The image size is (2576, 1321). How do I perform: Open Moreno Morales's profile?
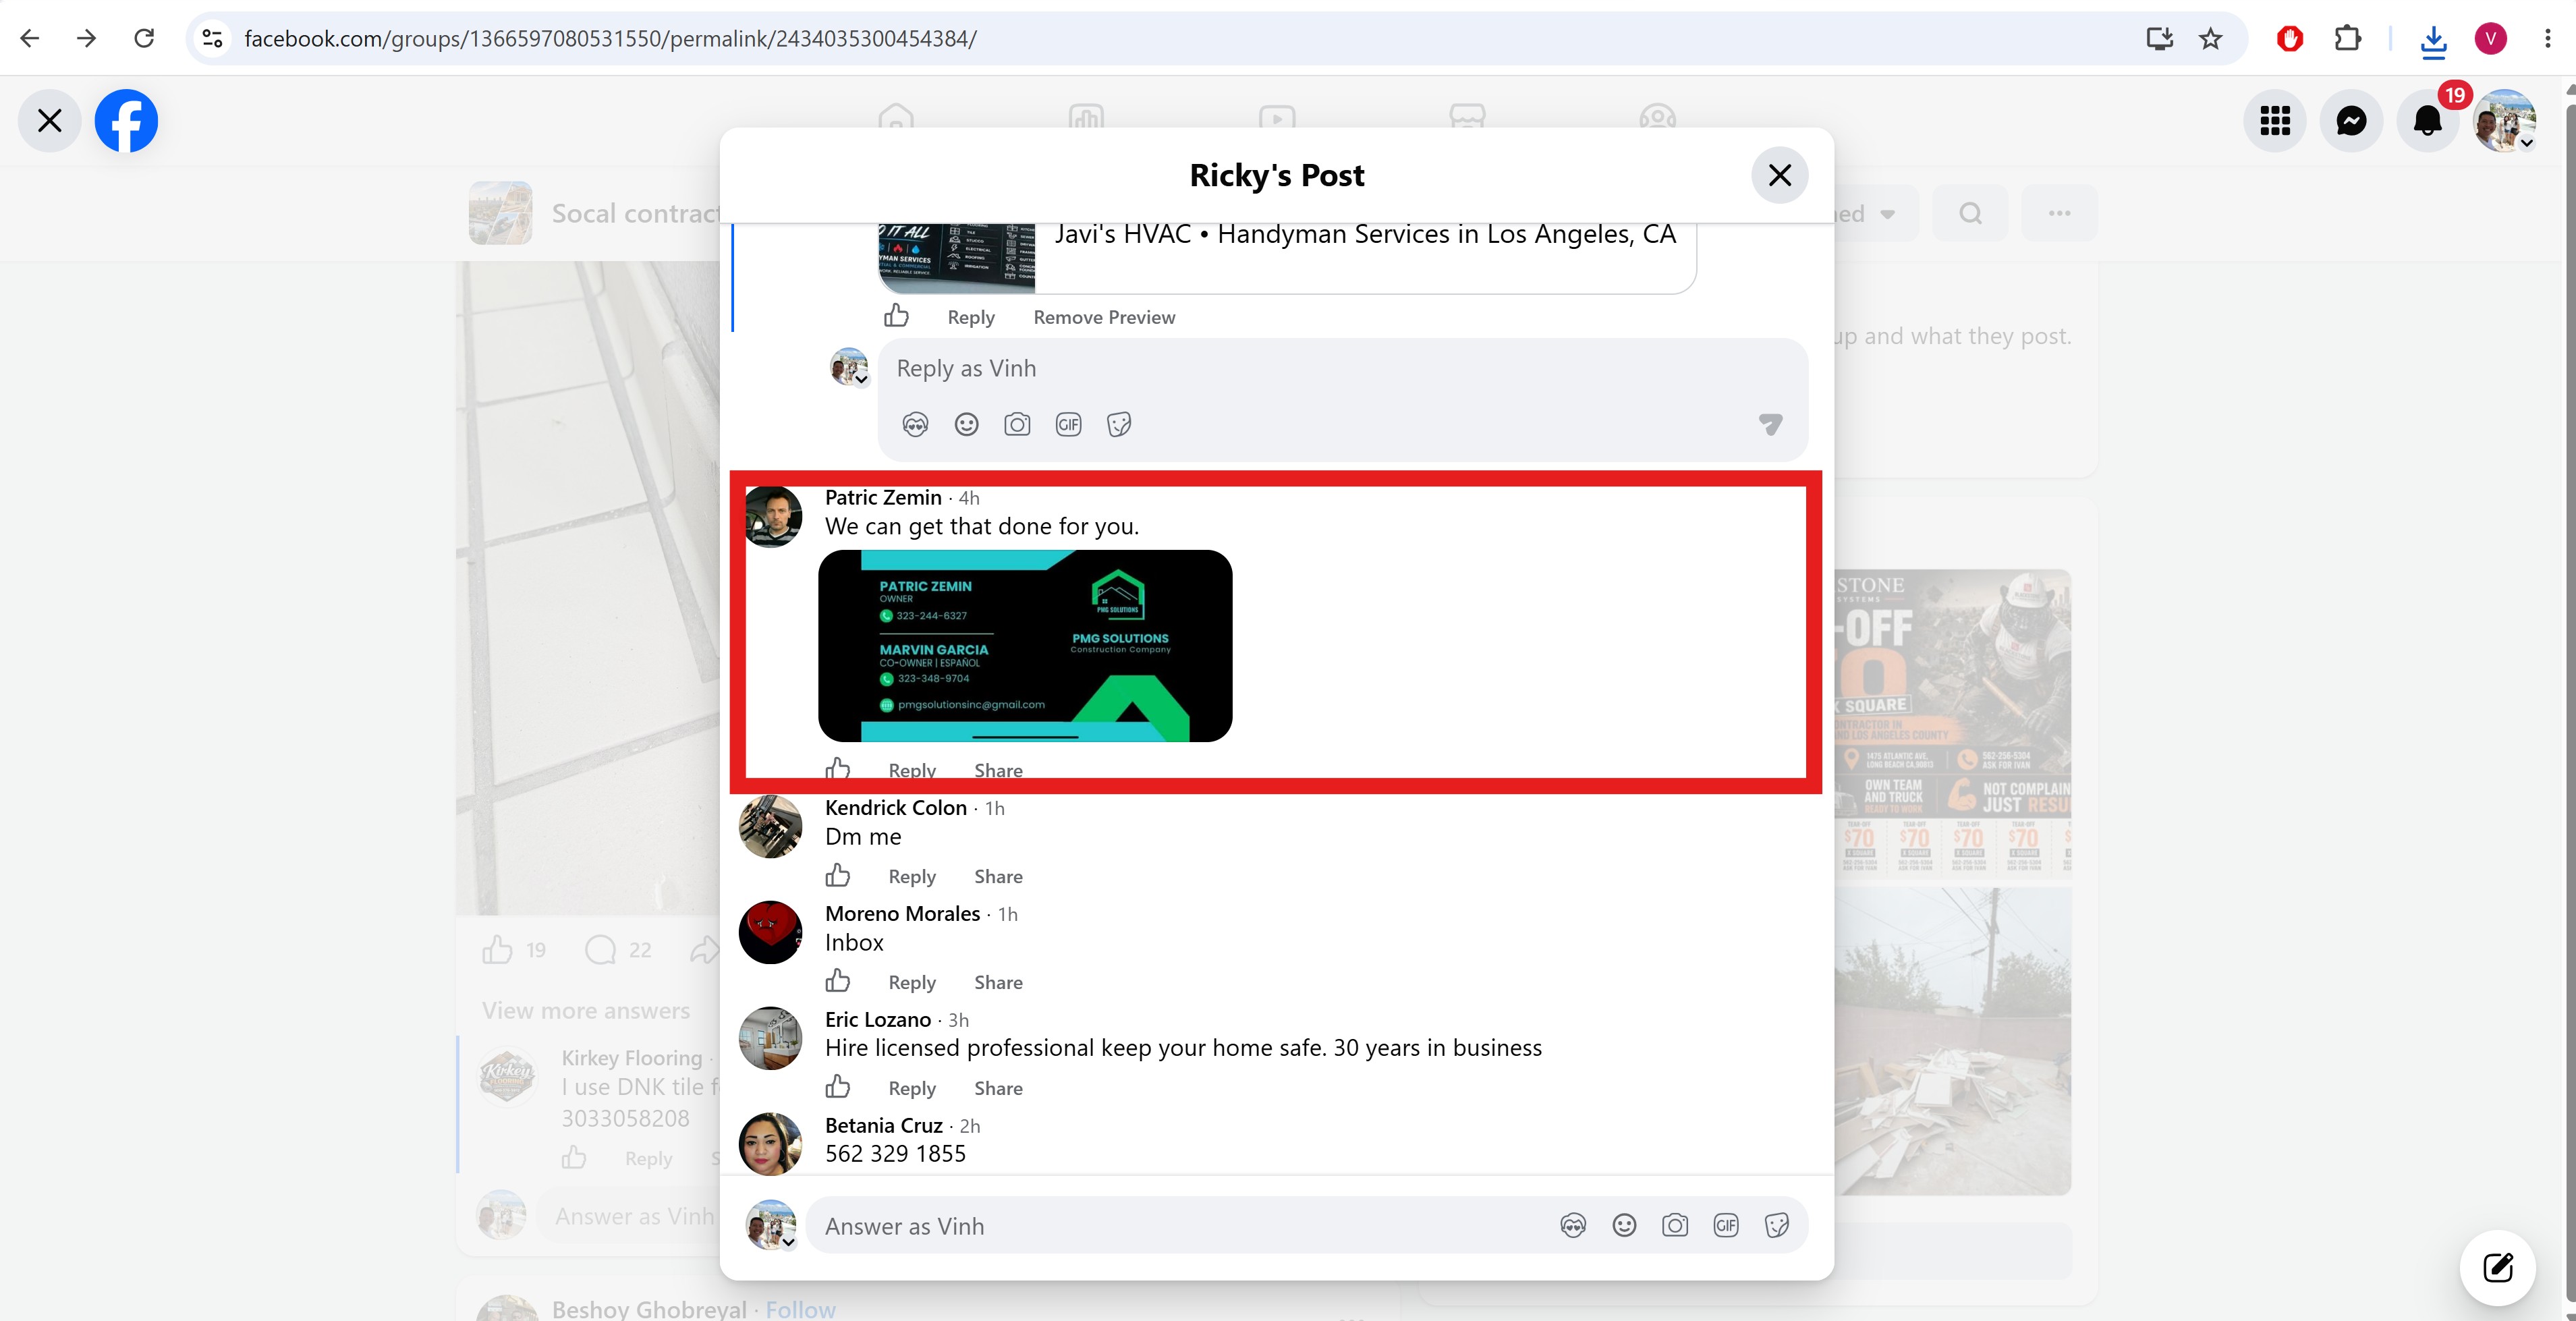902,913
